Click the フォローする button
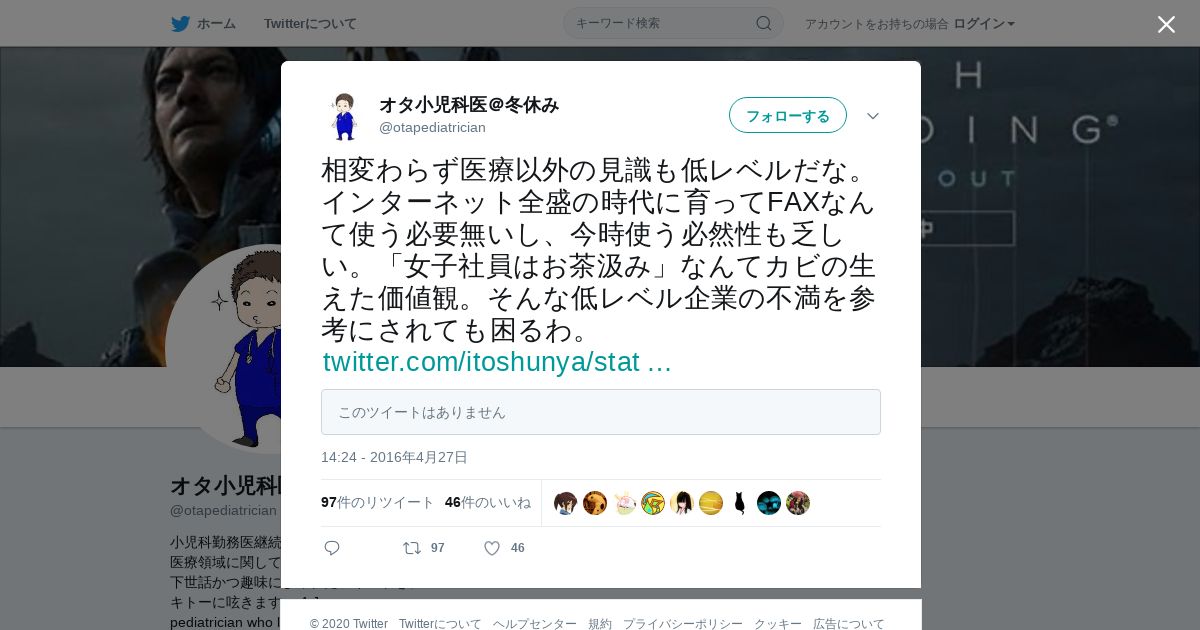 tap(788, 115)
